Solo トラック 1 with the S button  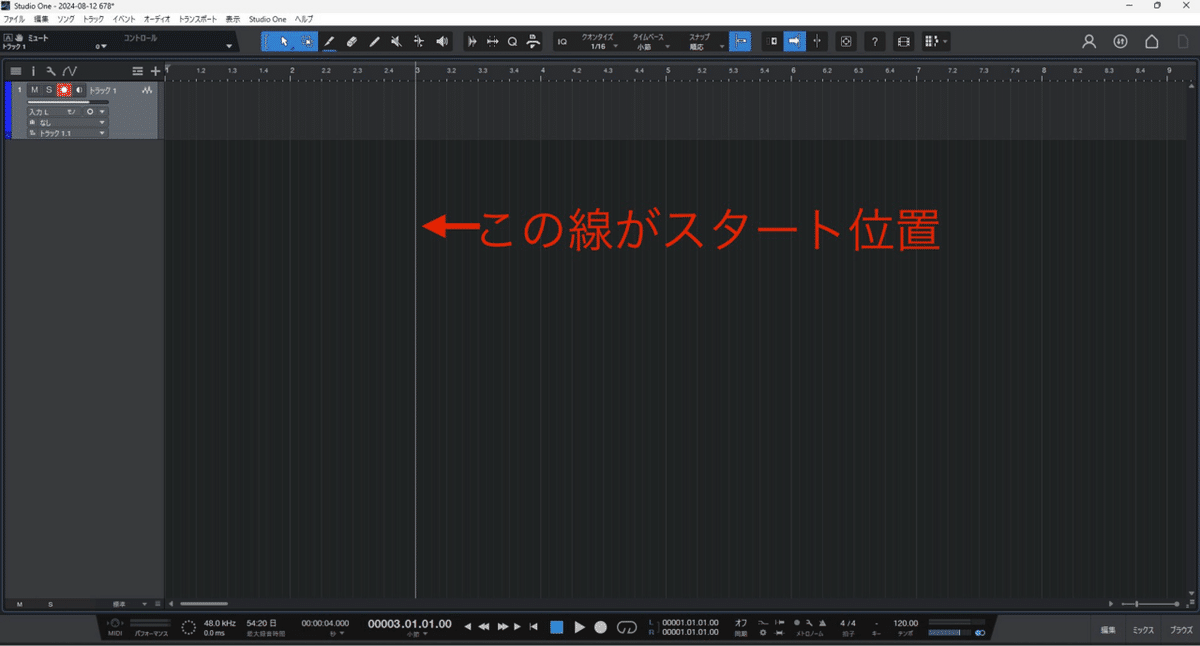49,90
